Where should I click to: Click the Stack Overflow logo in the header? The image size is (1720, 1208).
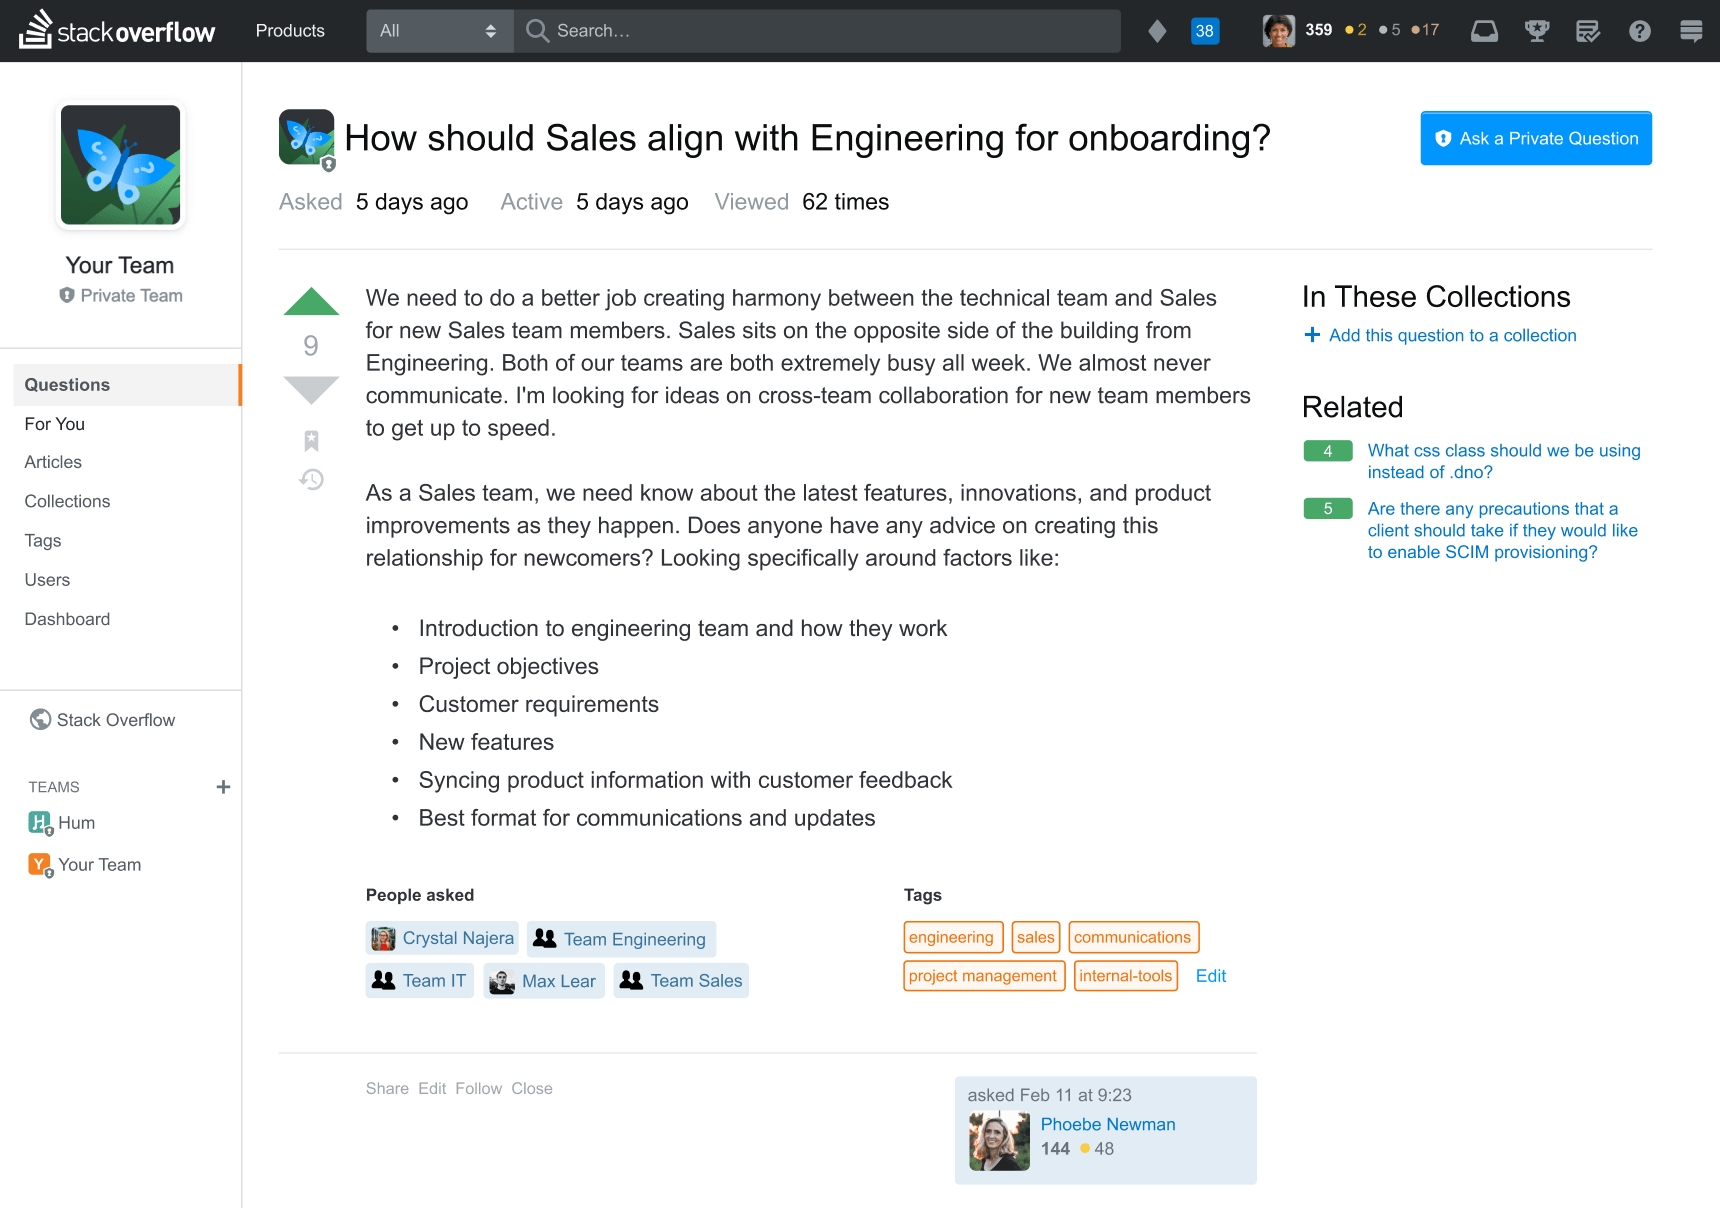116,30
